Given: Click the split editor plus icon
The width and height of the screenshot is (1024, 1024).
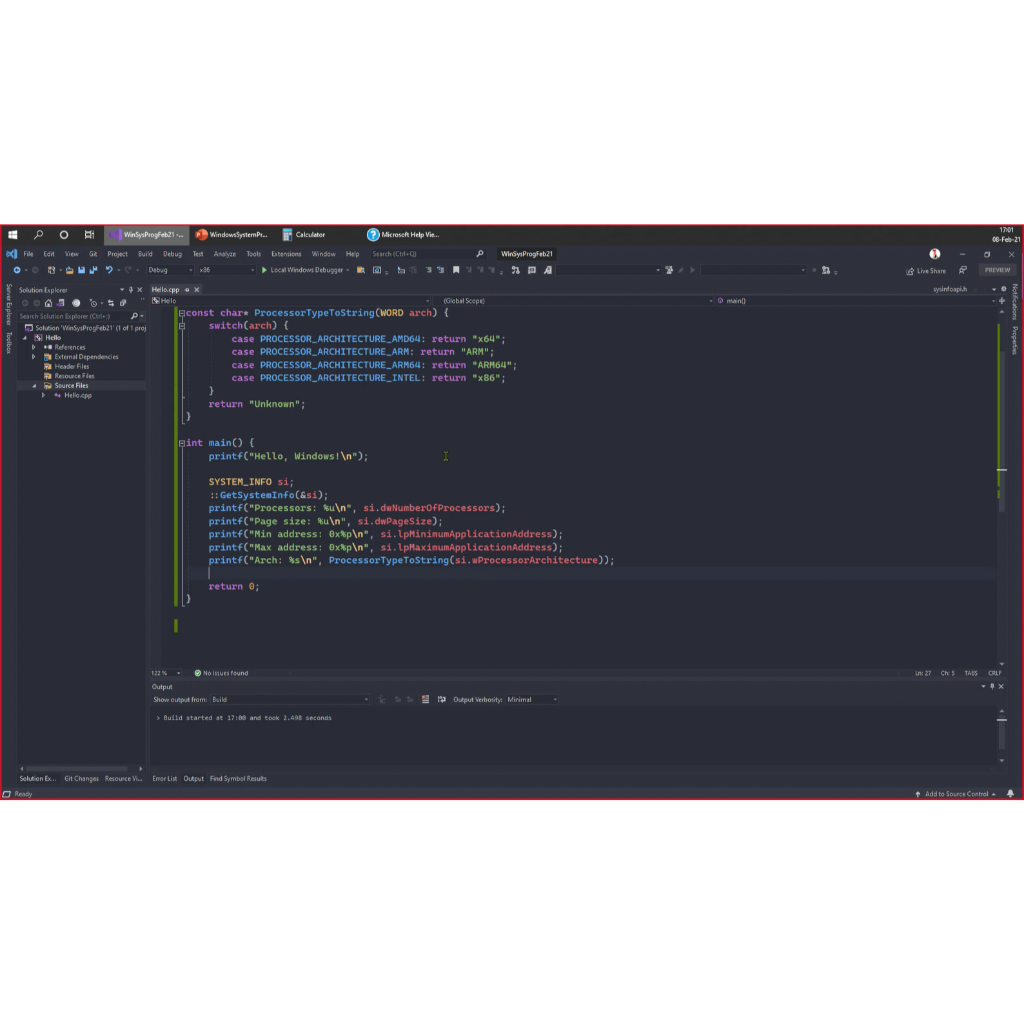Looking at the screenshot, I should point(1002,301).
